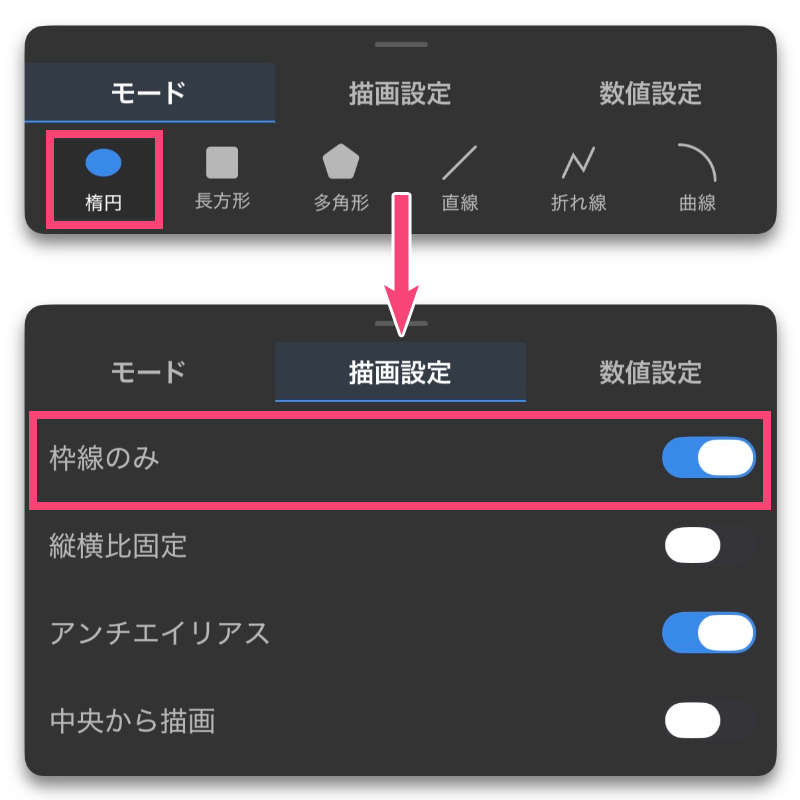Screen dimensions: 800x800
Task: Select the 長方形 rectangle shape mode
Action: (222, 179)
